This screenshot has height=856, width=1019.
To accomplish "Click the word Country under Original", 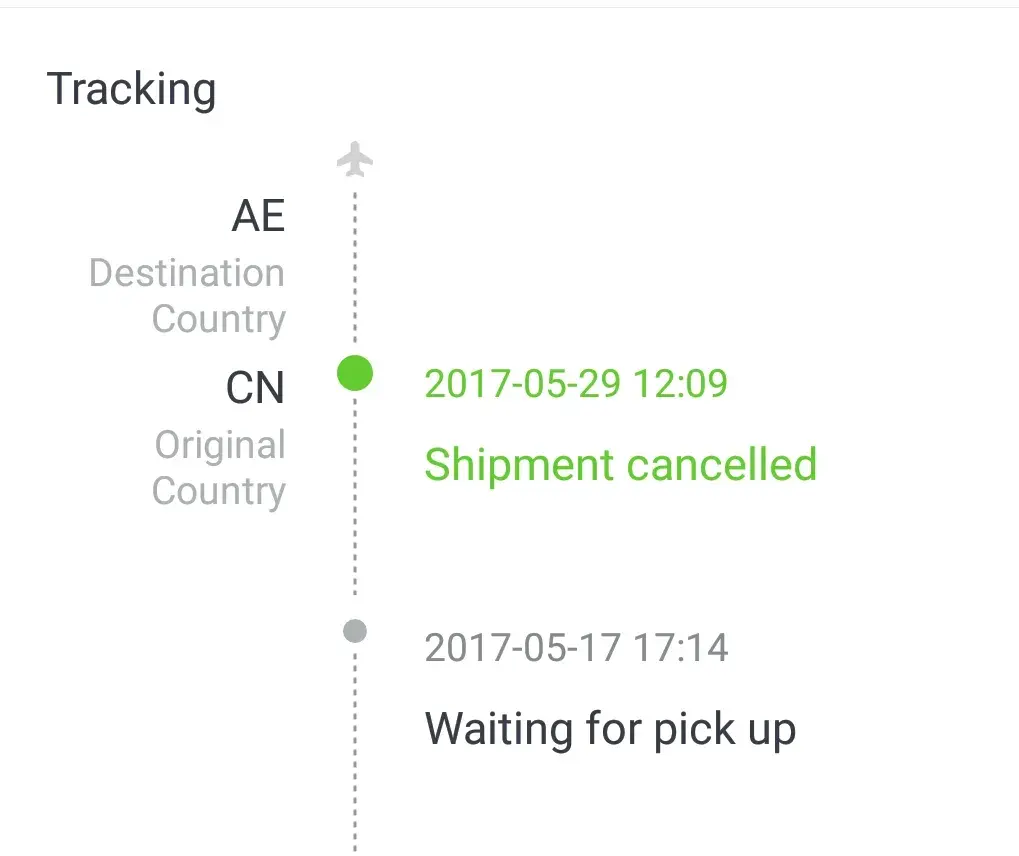I will coord(219,492).
